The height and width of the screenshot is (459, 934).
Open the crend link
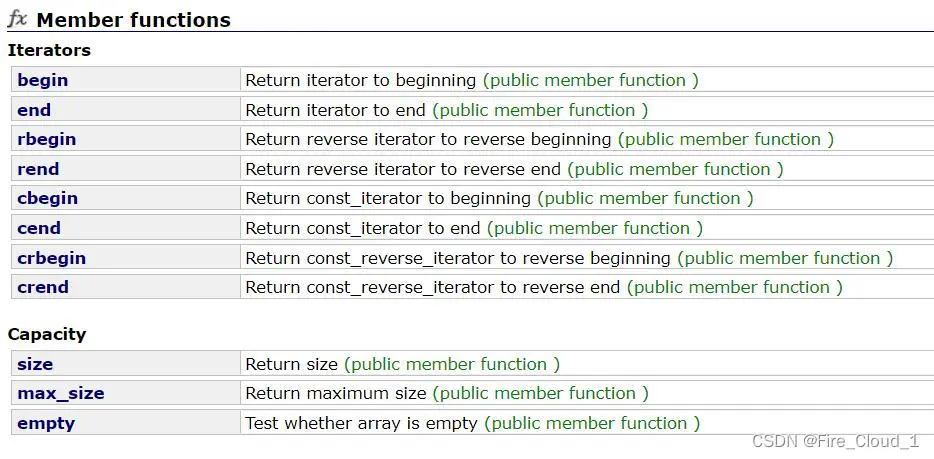tap(43, 288)
